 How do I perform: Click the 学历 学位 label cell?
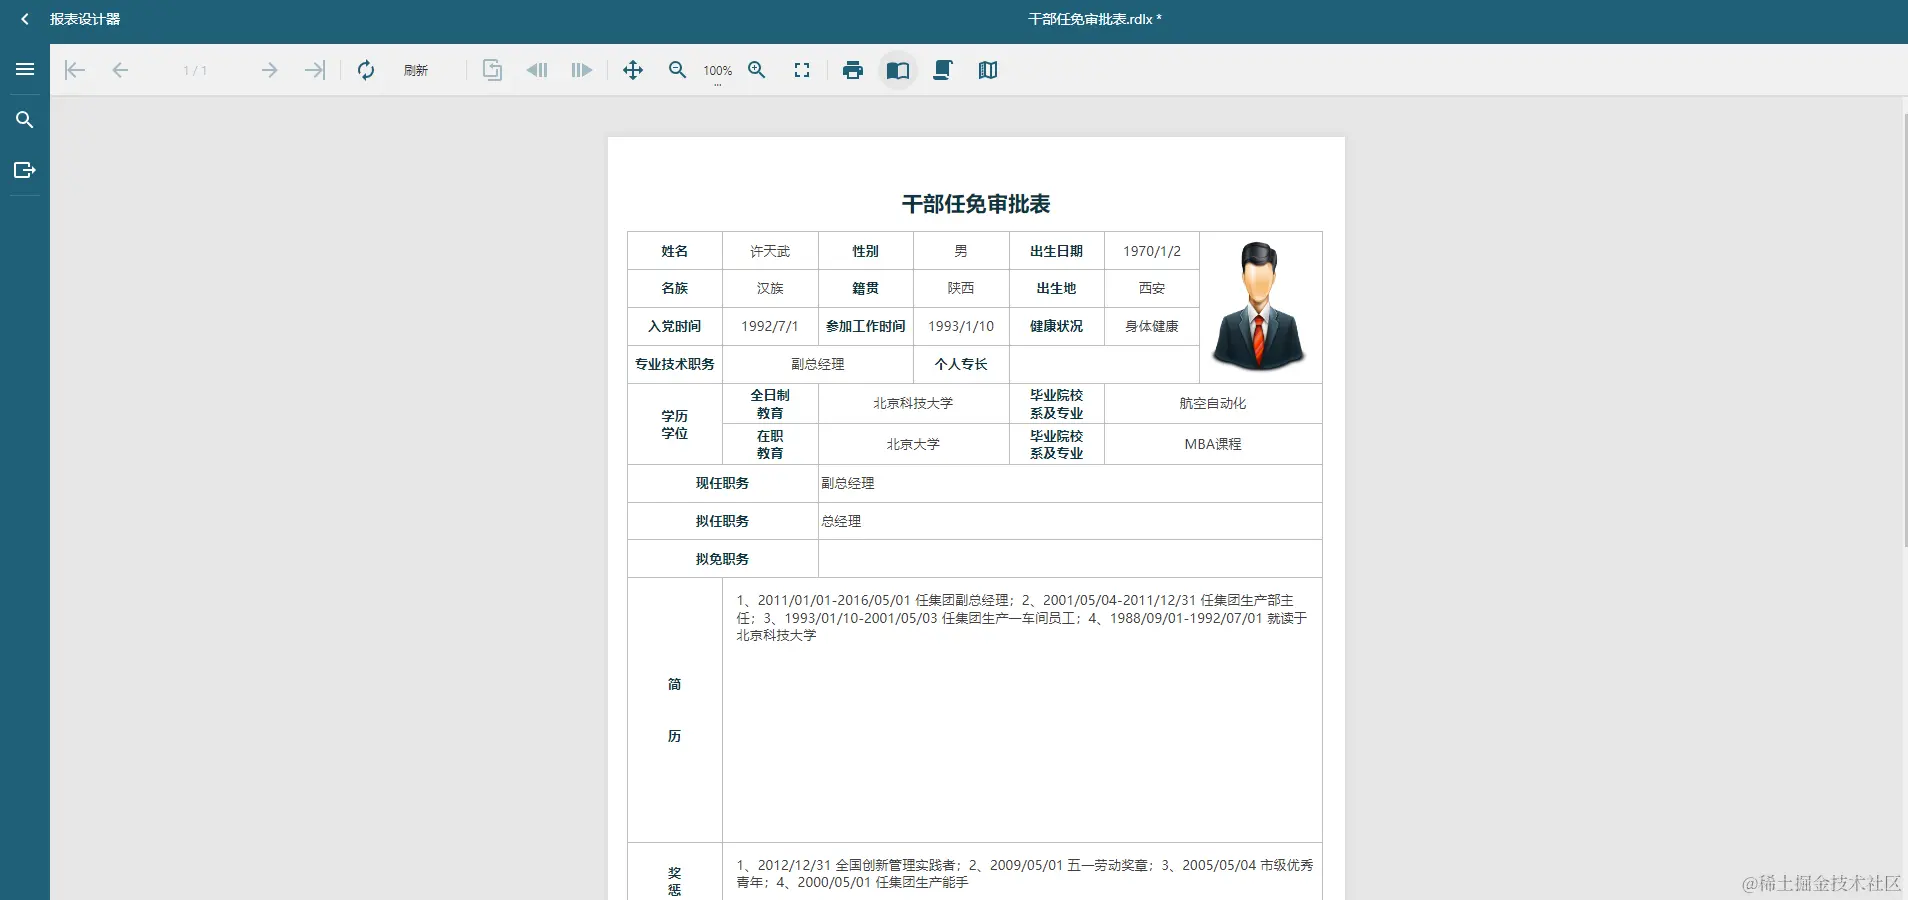[675, 424]
